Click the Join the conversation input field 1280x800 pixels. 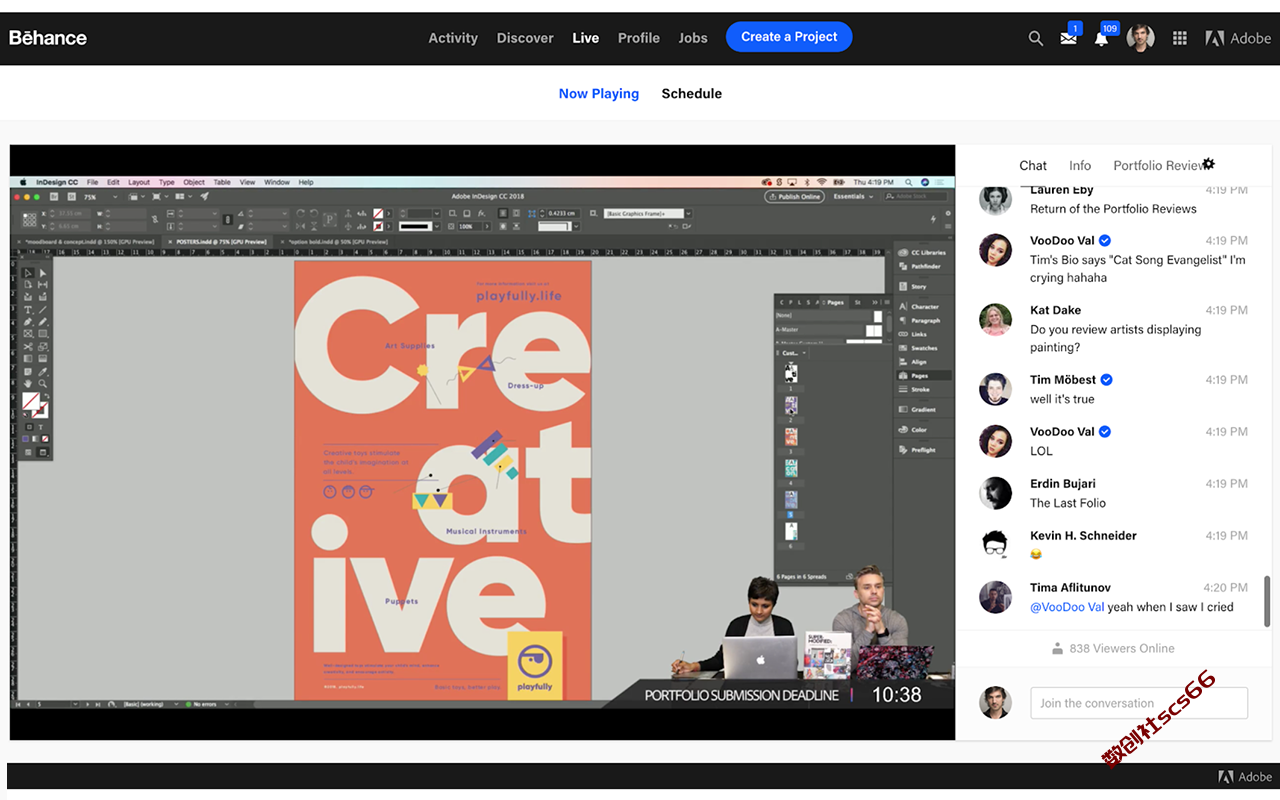(1139, 703)
